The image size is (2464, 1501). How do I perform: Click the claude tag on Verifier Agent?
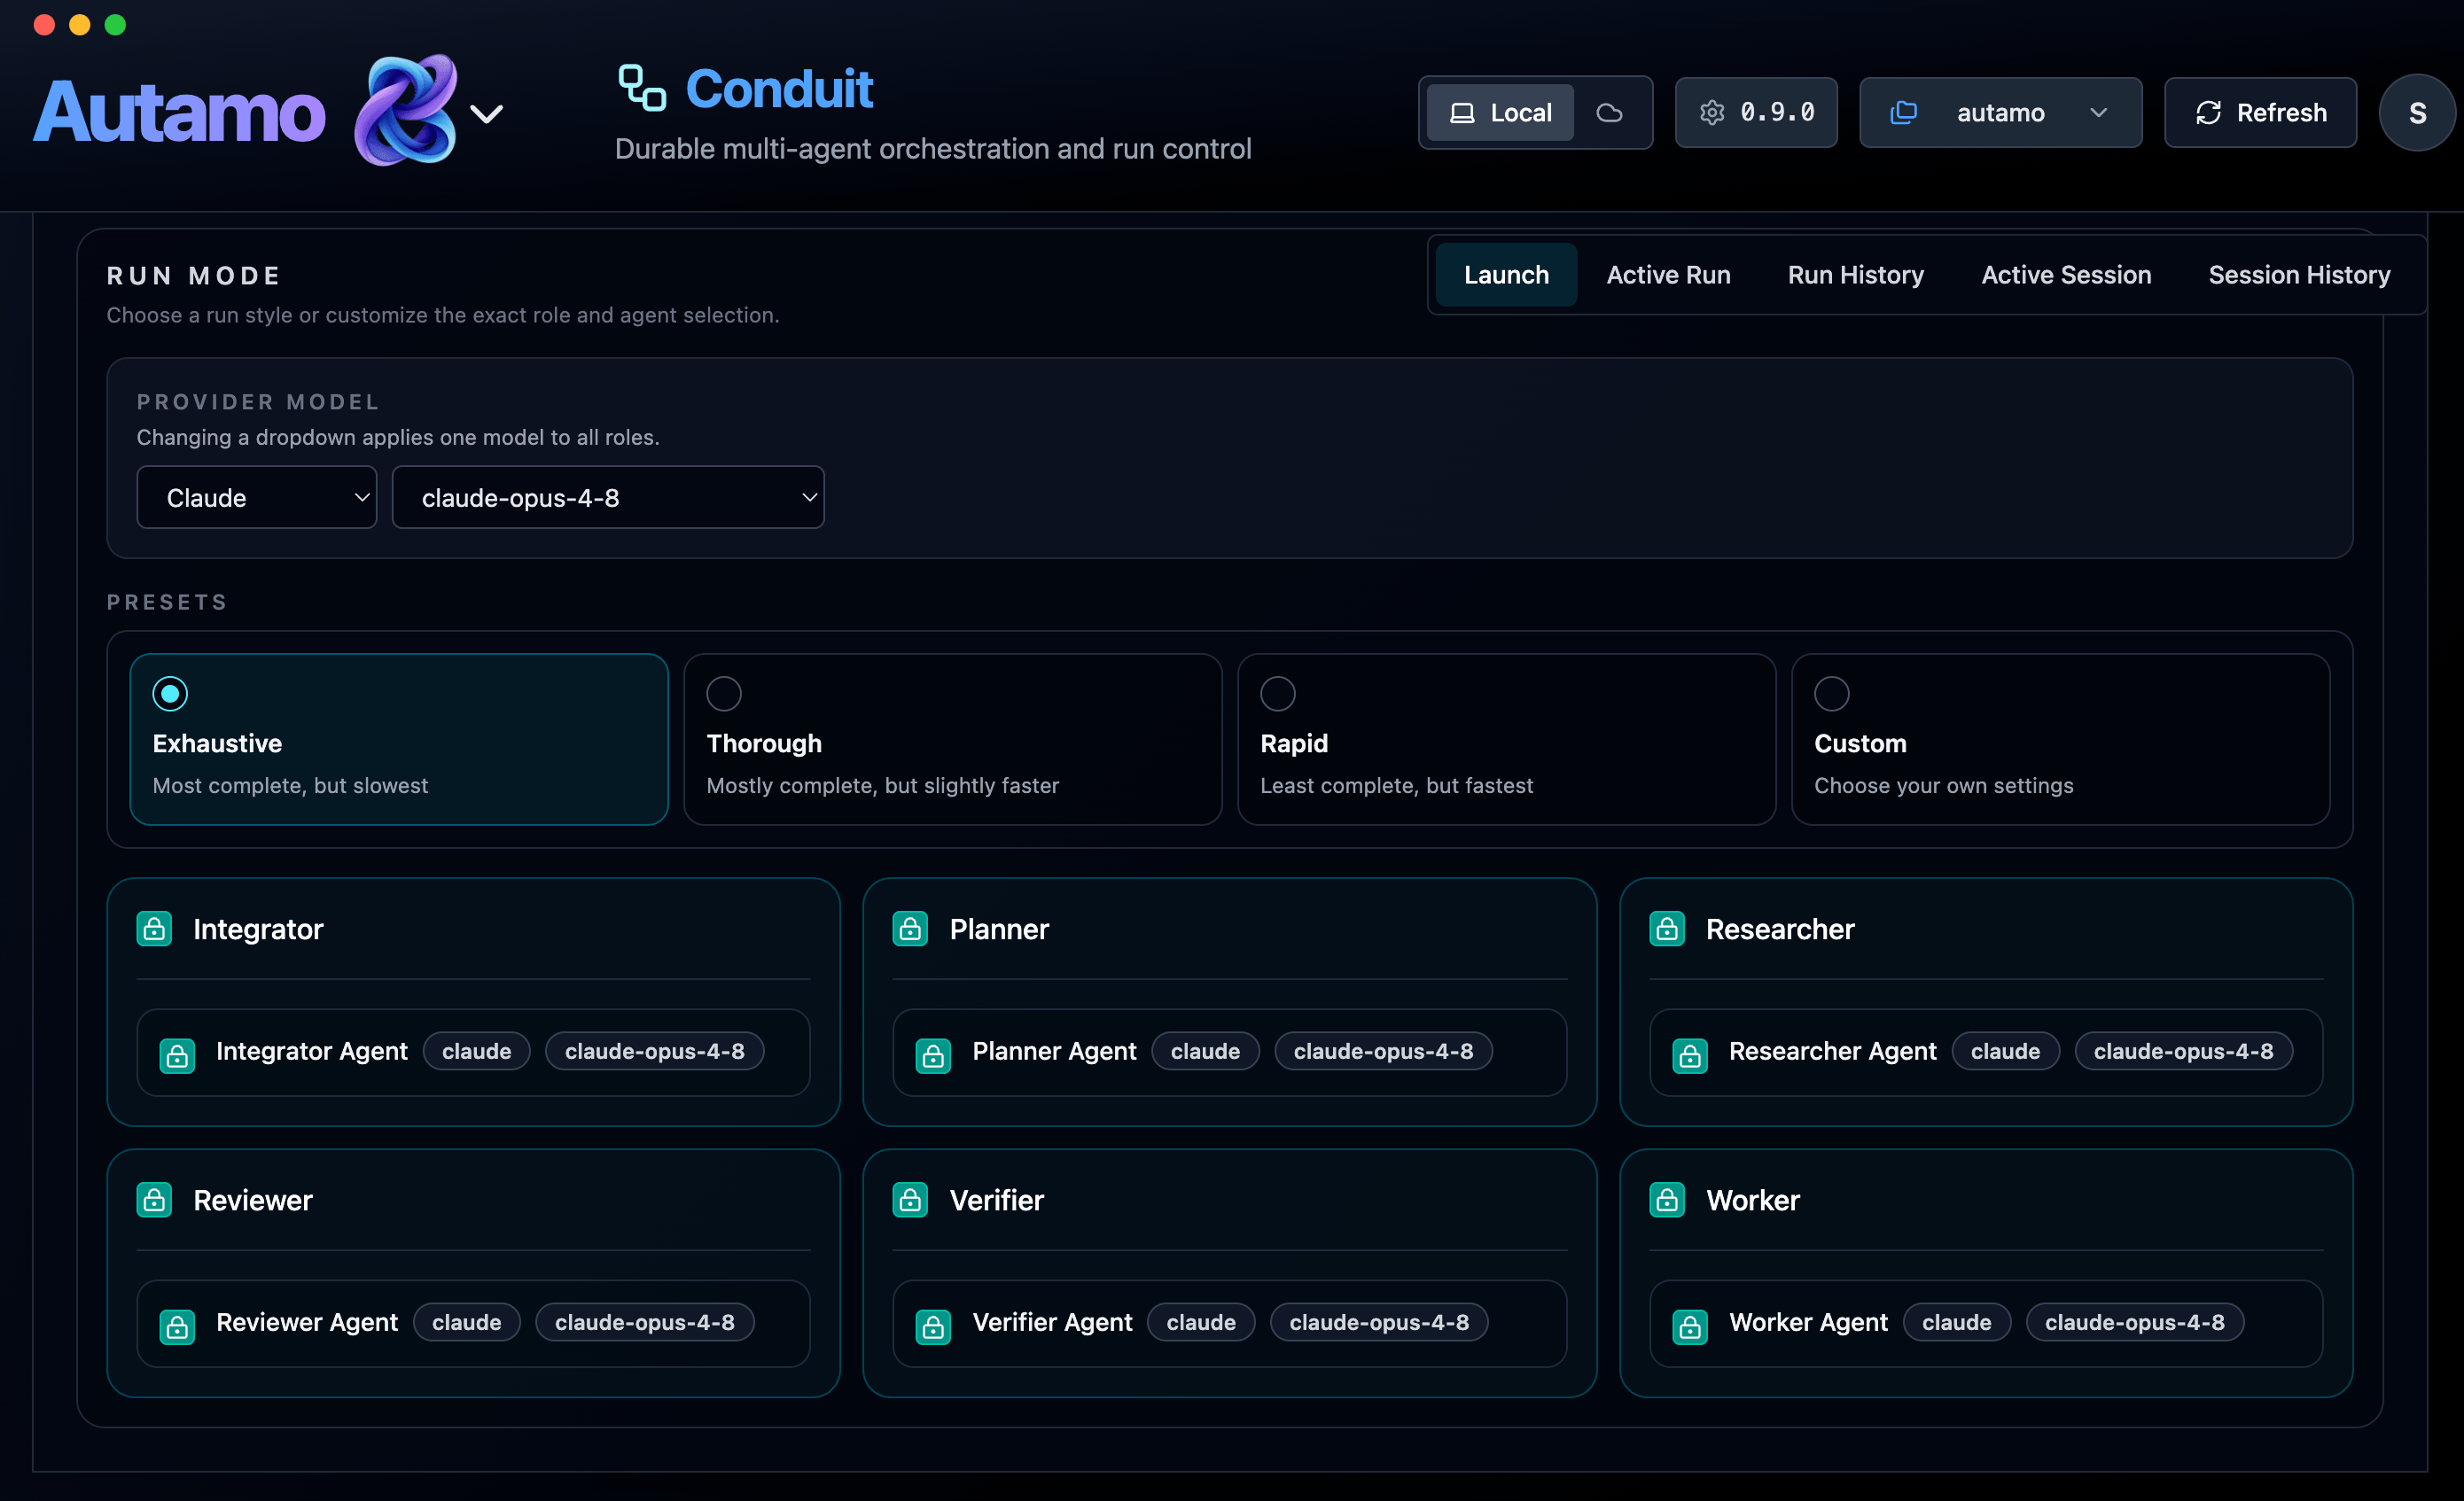tap(1201, 1322)
